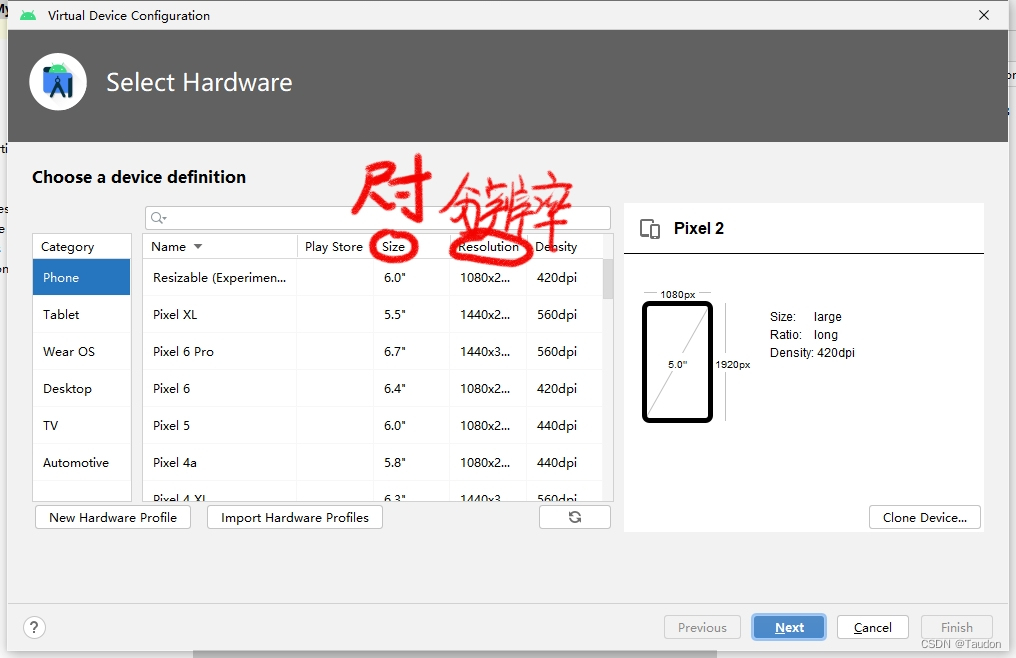Click the search magnifier icon

pyautogui.click(x=158, y=218)
